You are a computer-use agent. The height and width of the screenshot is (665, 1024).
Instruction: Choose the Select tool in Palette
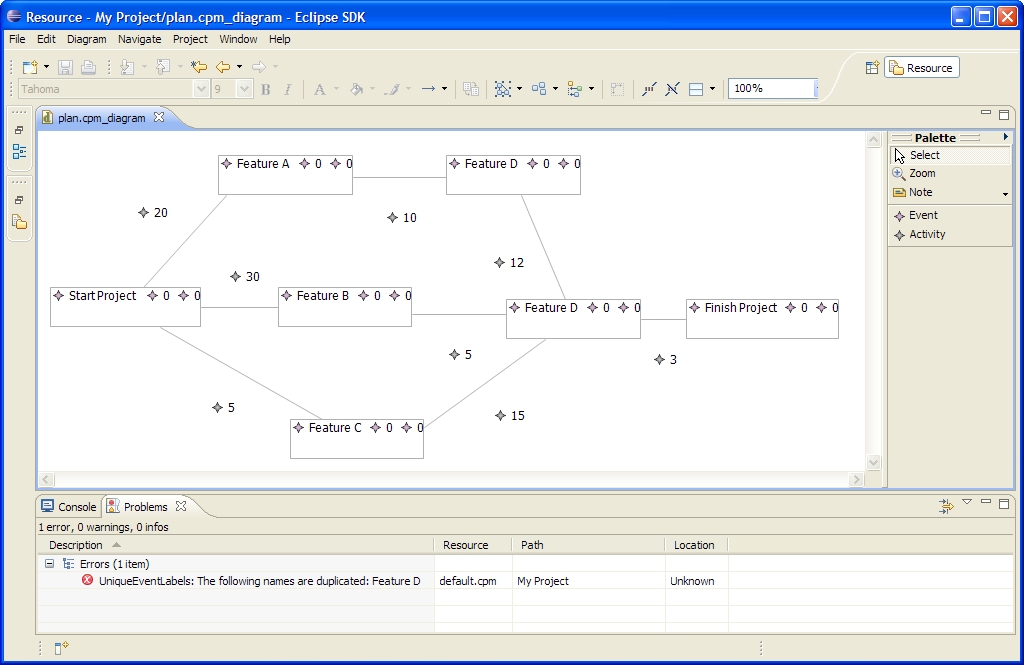[950, 155]
